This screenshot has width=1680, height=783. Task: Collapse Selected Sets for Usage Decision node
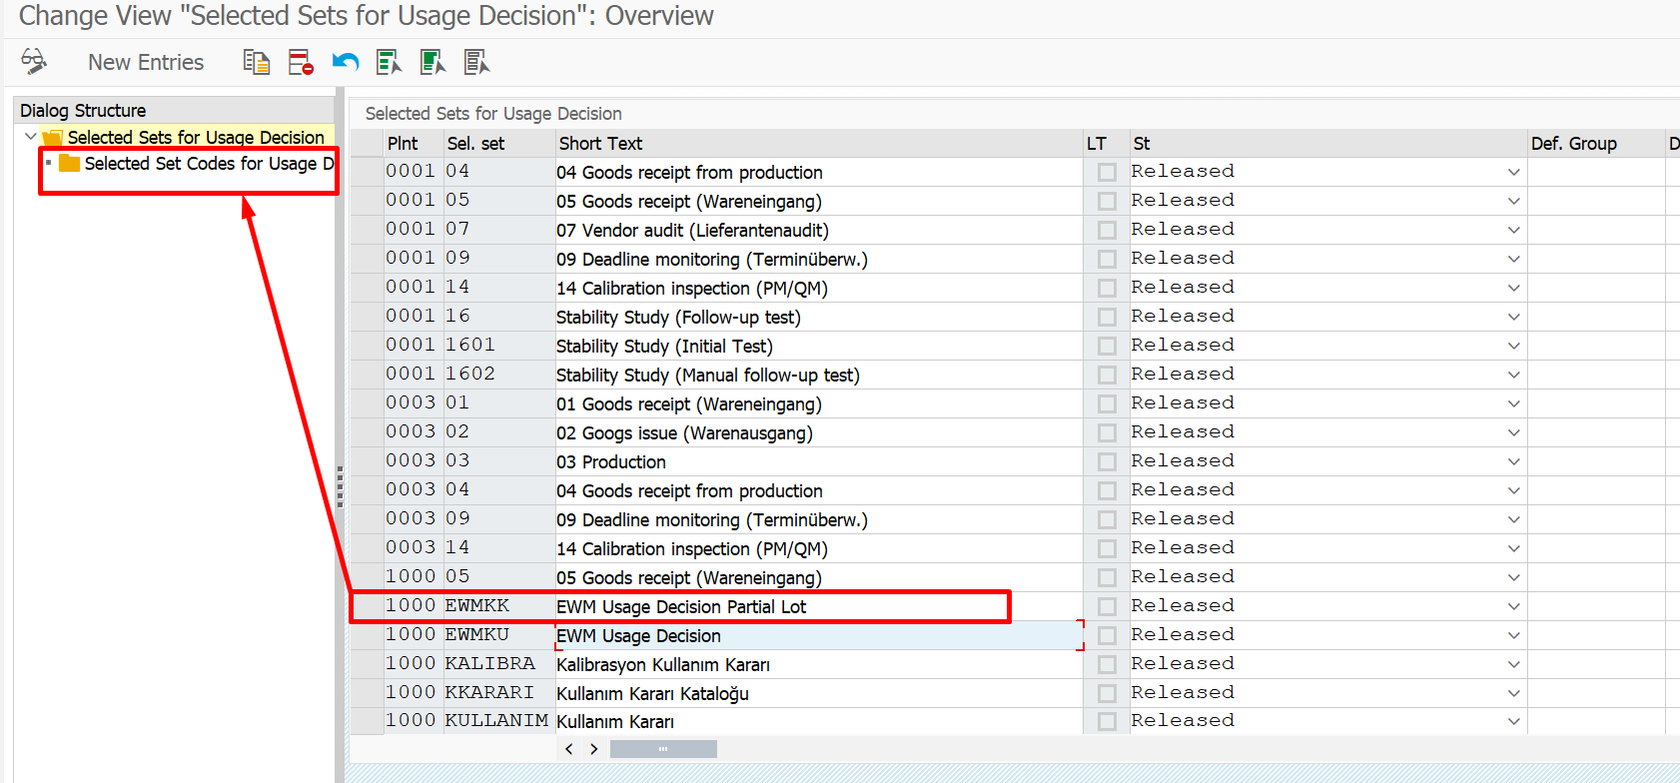tap(30, 137)
